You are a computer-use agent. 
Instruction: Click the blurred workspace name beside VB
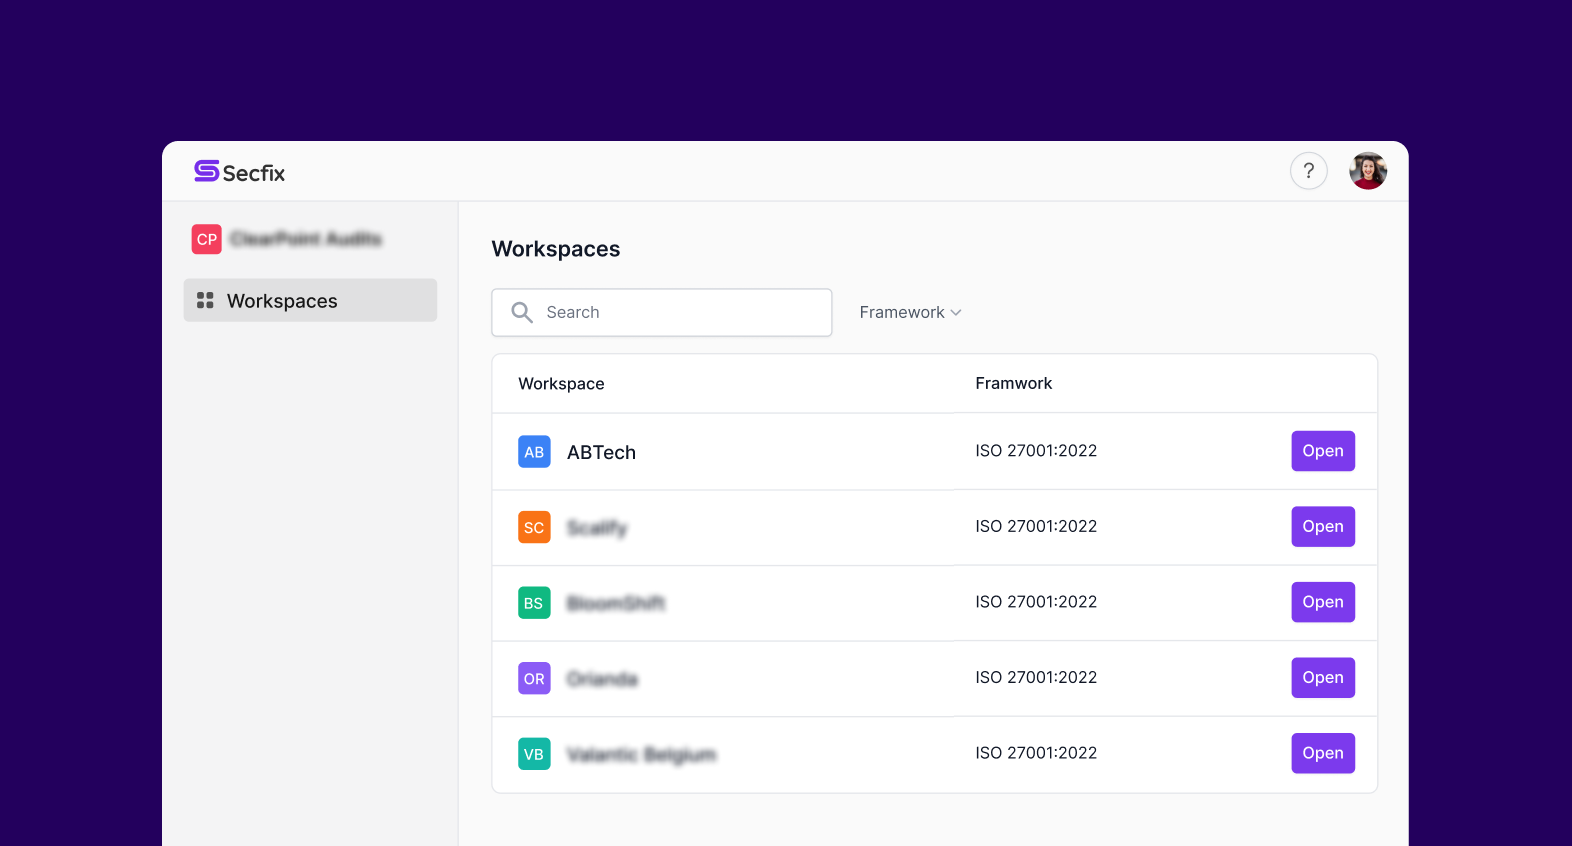pyautogui.click(x=642, y=754)
